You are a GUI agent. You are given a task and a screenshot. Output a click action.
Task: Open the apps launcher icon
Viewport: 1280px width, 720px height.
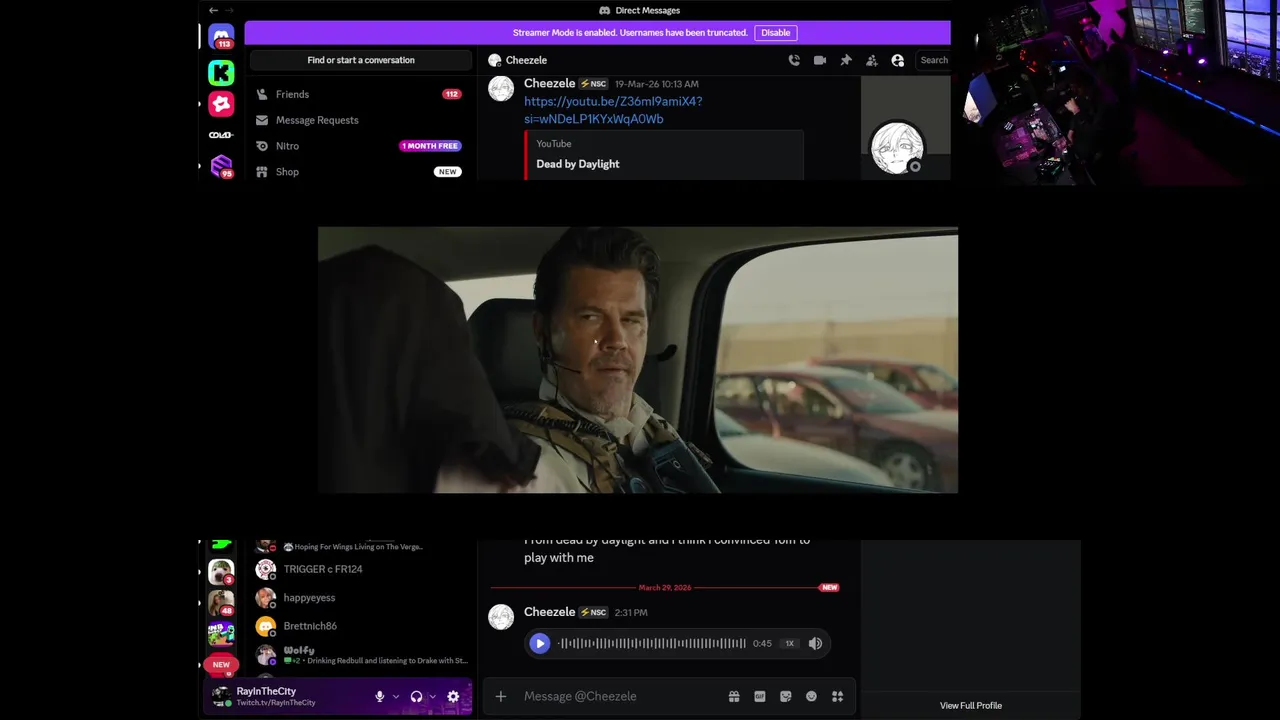(838, 696)
